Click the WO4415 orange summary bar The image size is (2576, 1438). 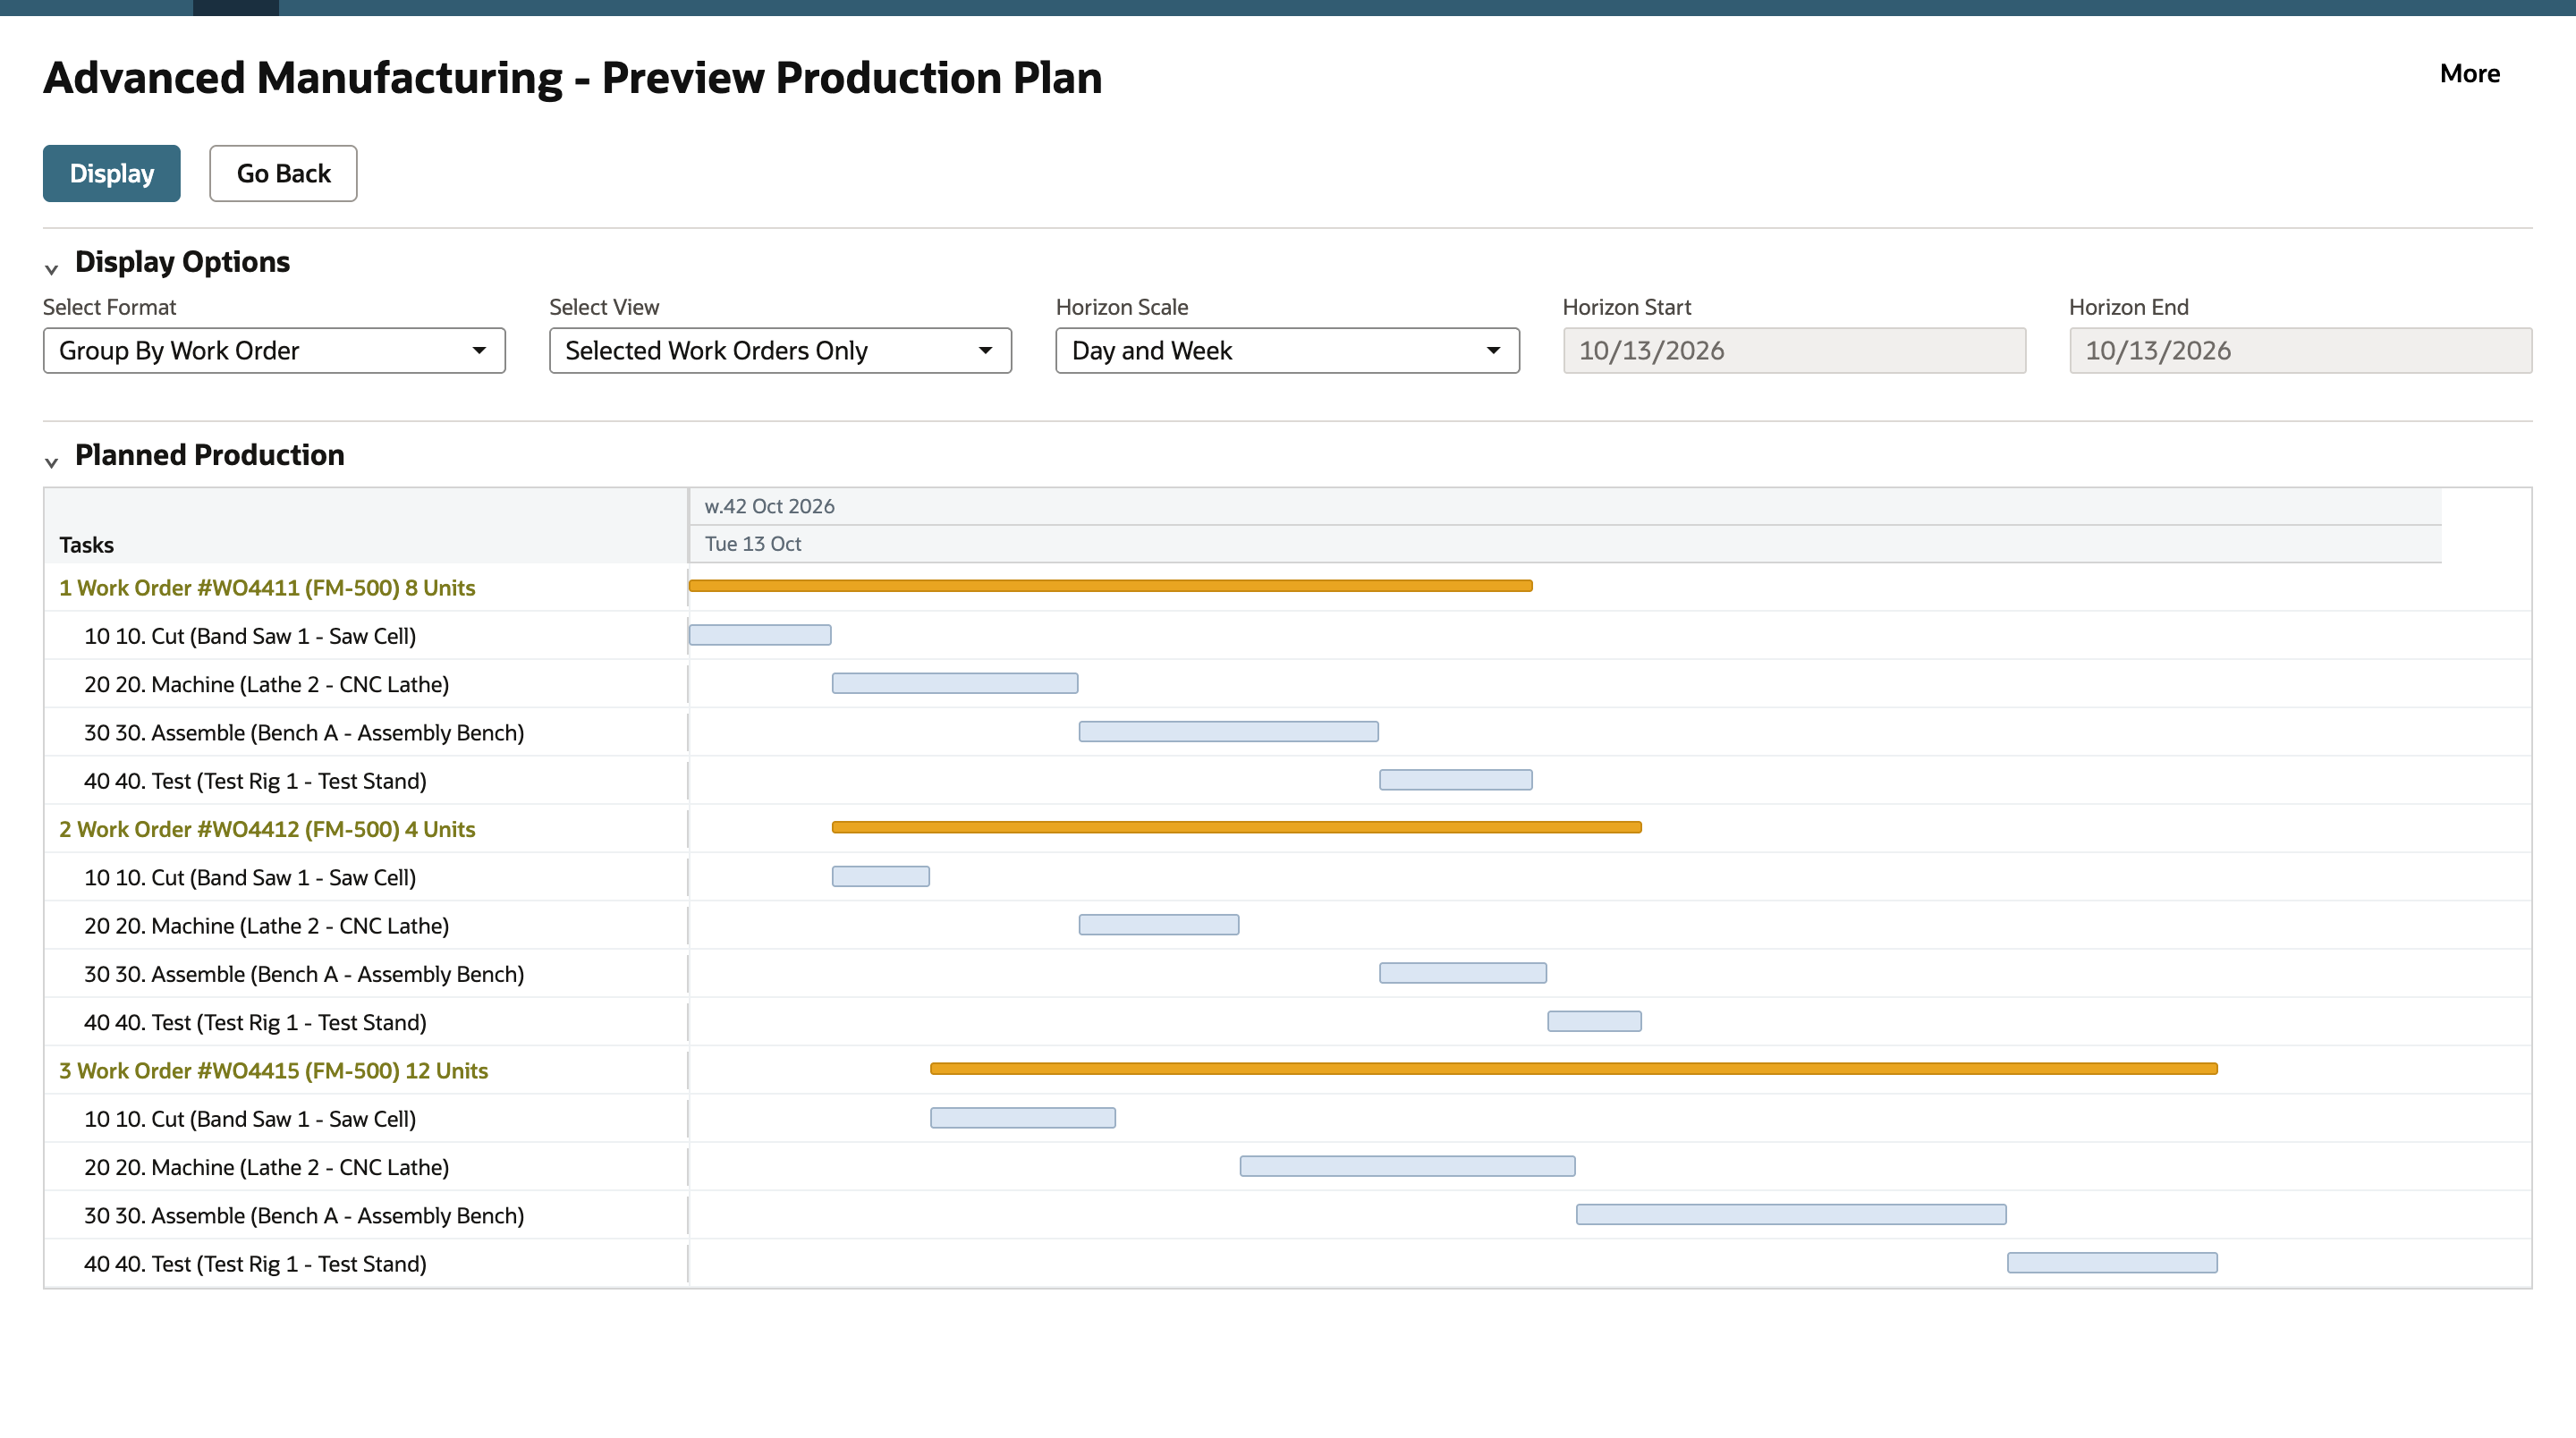coord(1573,1069)
